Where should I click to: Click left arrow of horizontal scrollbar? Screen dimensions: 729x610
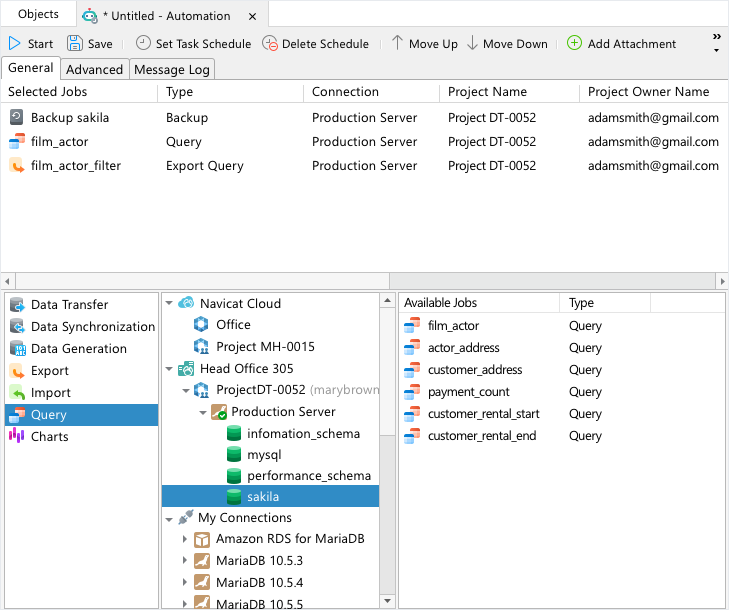click(x=7, y=281)
